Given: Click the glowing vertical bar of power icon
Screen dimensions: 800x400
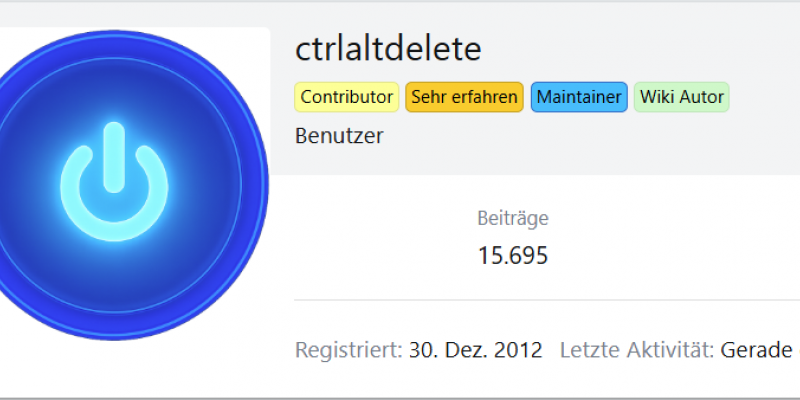Looking at the screenshot, I should pyautogui.click(x=114, y=158).
